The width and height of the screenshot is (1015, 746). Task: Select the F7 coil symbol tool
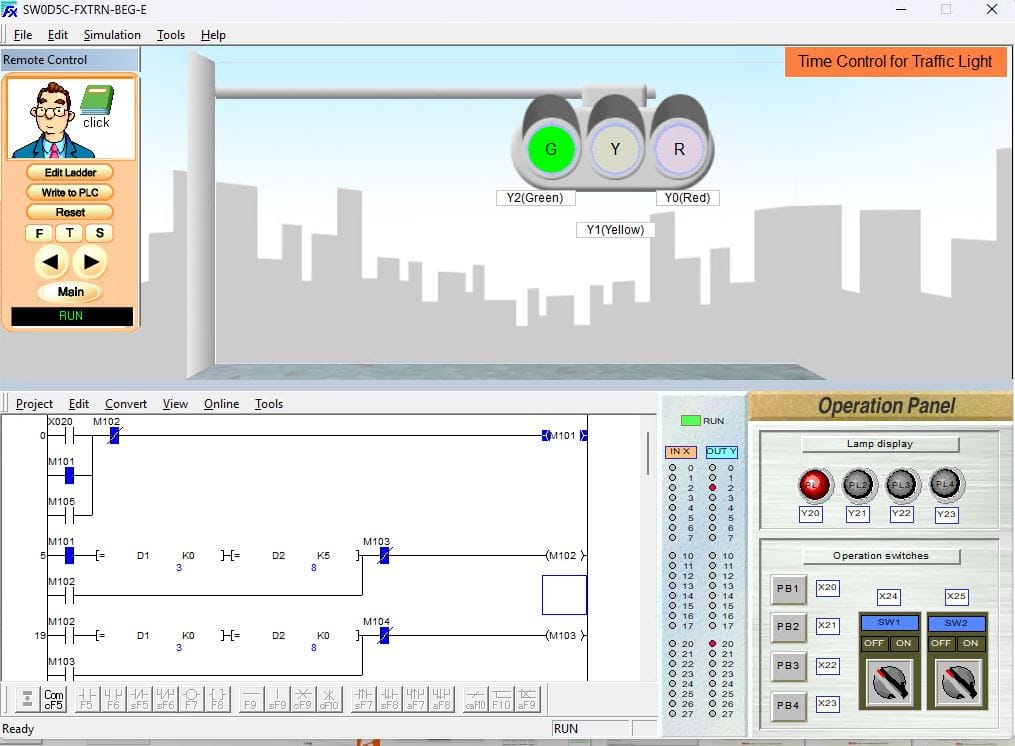[190, 698]
